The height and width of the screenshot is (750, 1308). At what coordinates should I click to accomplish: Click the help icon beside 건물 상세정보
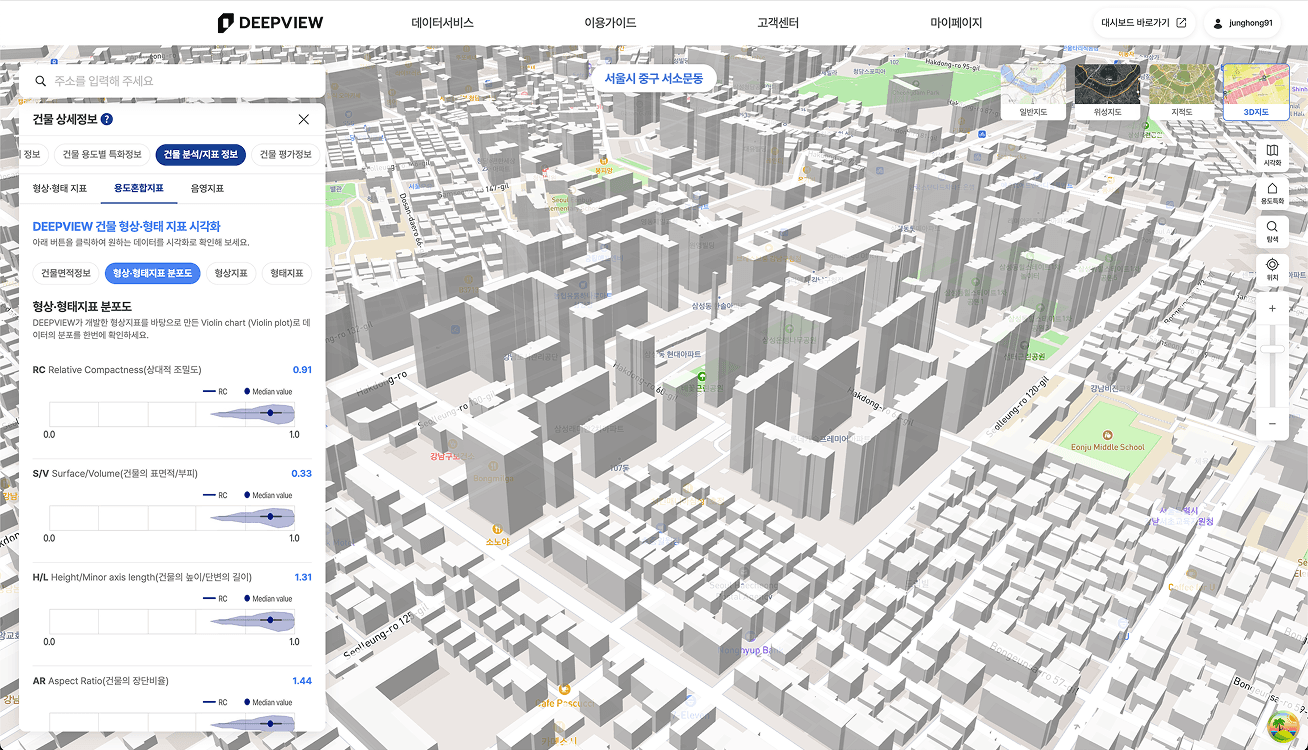(106, 119)
